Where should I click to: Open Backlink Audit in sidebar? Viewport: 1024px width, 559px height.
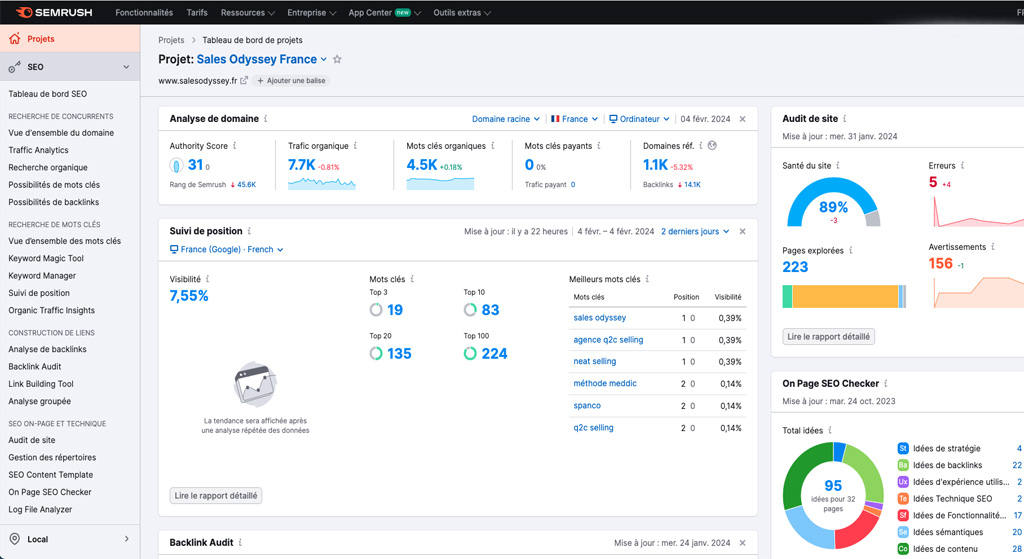tap(35, 367)
